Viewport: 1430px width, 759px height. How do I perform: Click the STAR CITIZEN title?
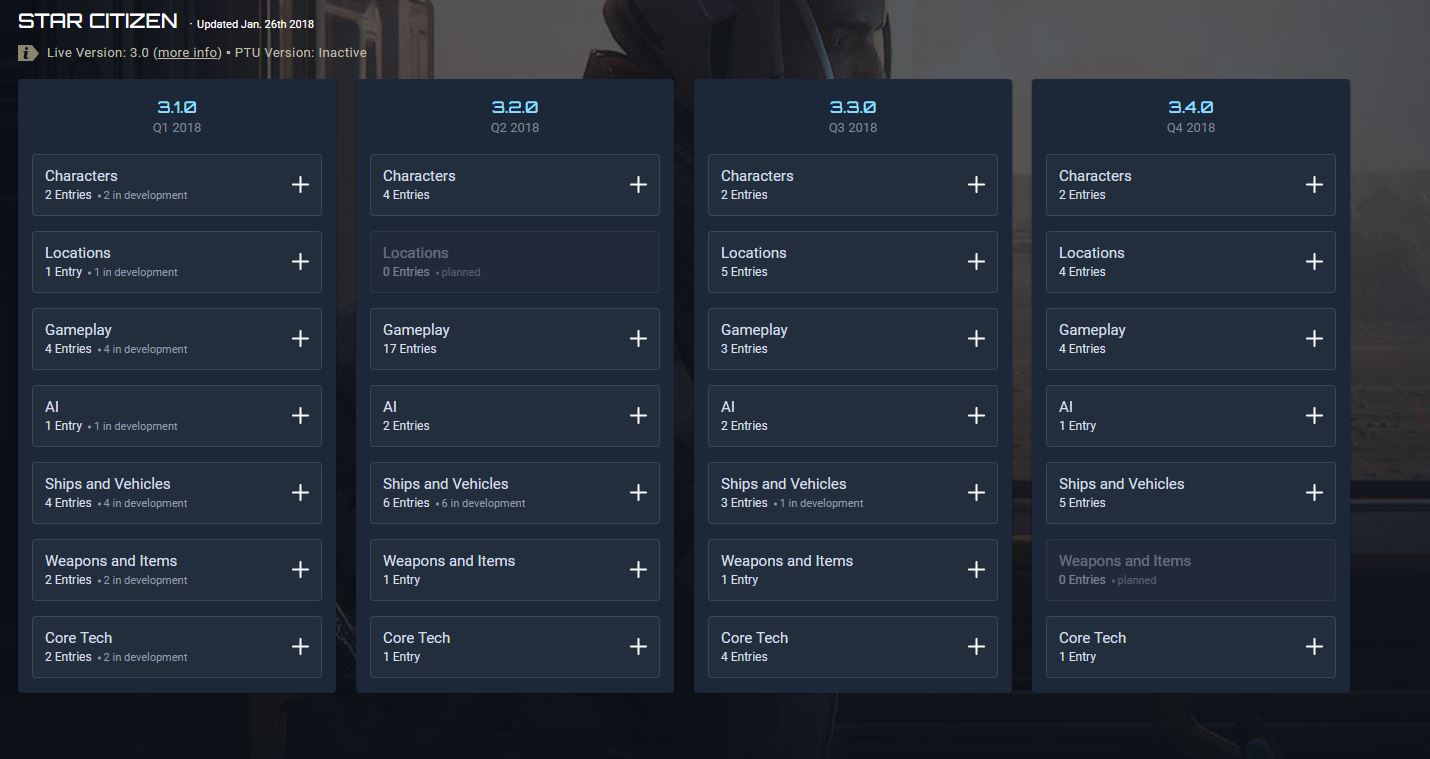[98, 21]
